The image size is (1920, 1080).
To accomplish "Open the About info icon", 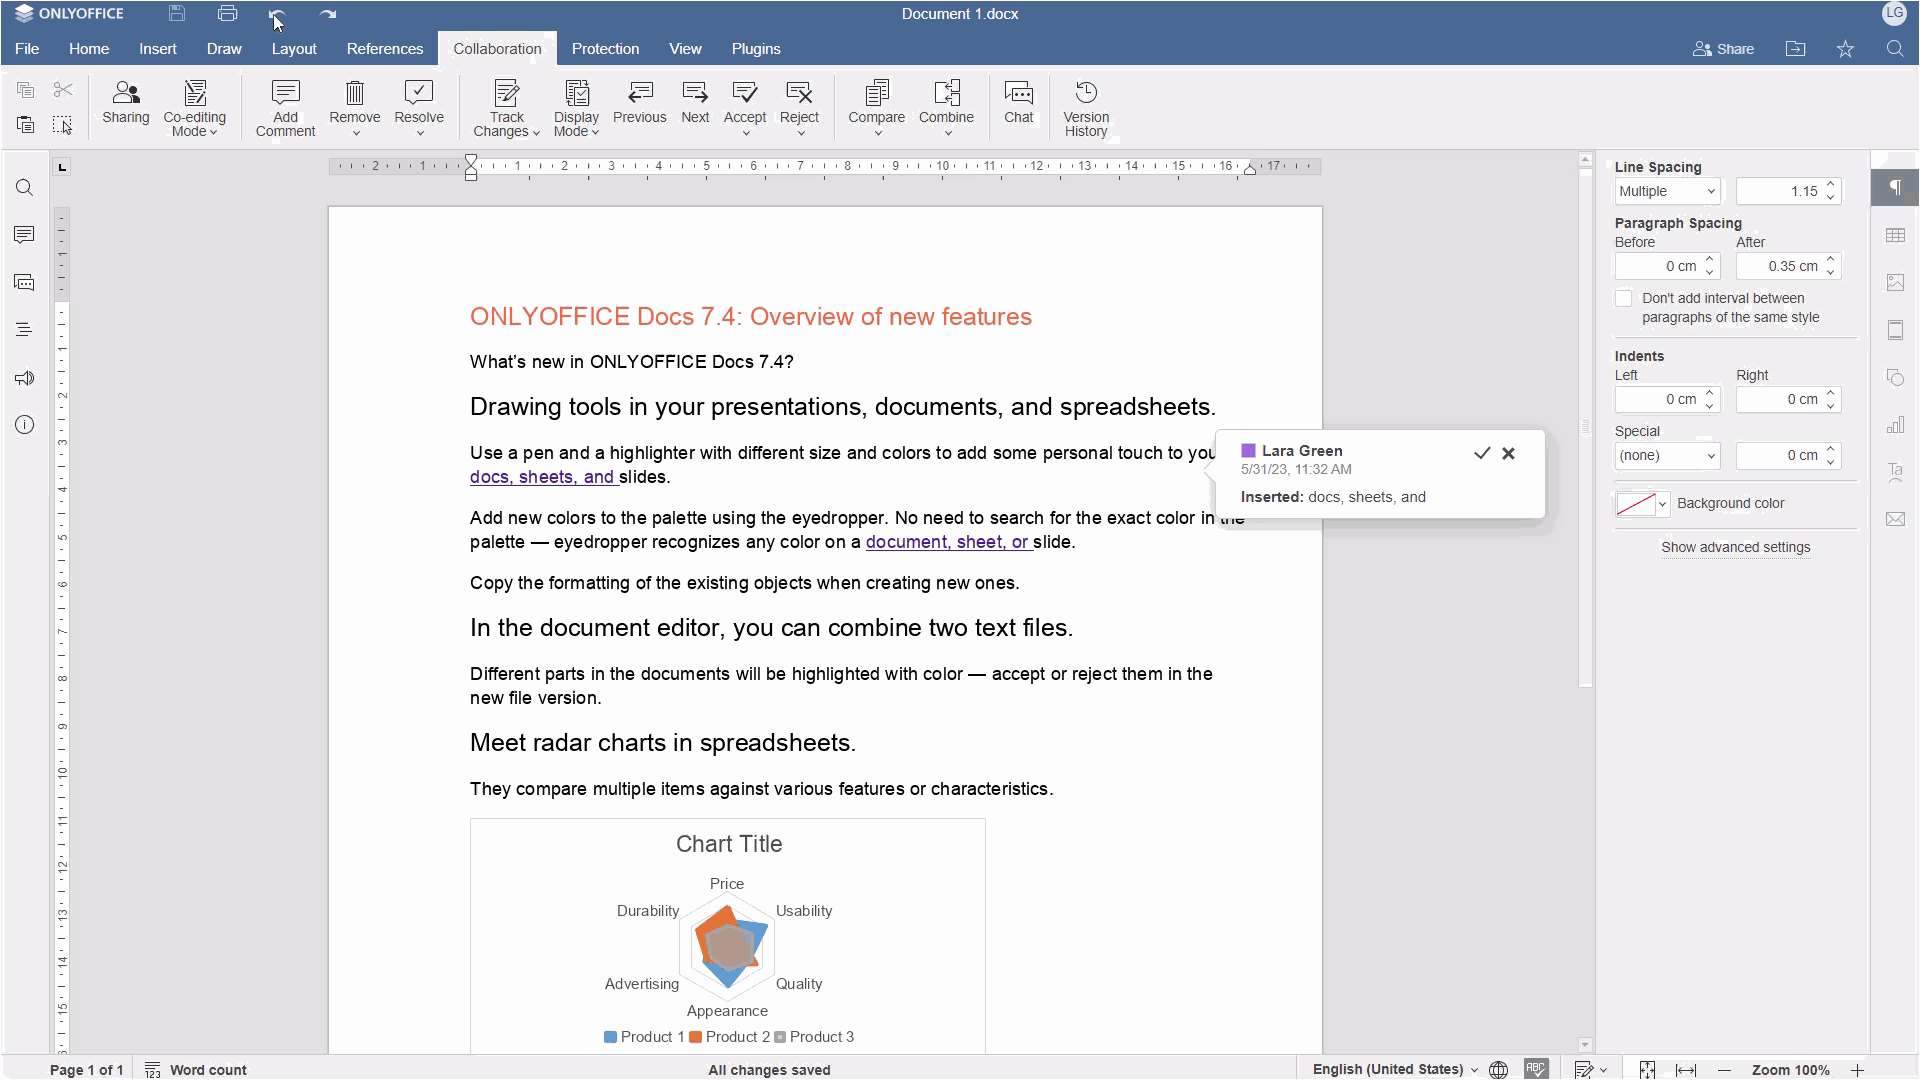I will pyautogui.click(x=25, y=425).
